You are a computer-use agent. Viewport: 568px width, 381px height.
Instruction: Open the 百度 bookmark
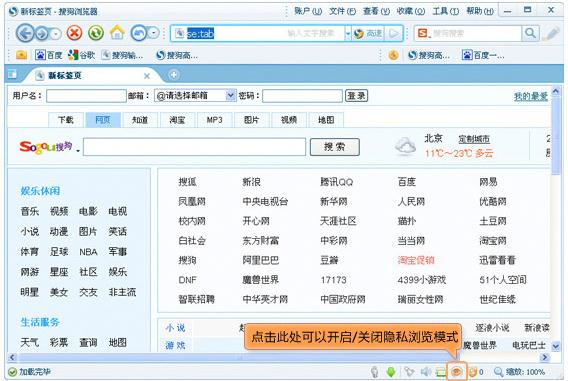[49, 55]
